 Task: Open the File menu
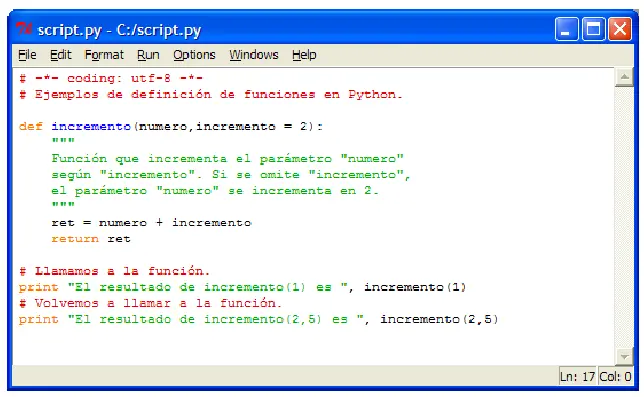(27, 55)
